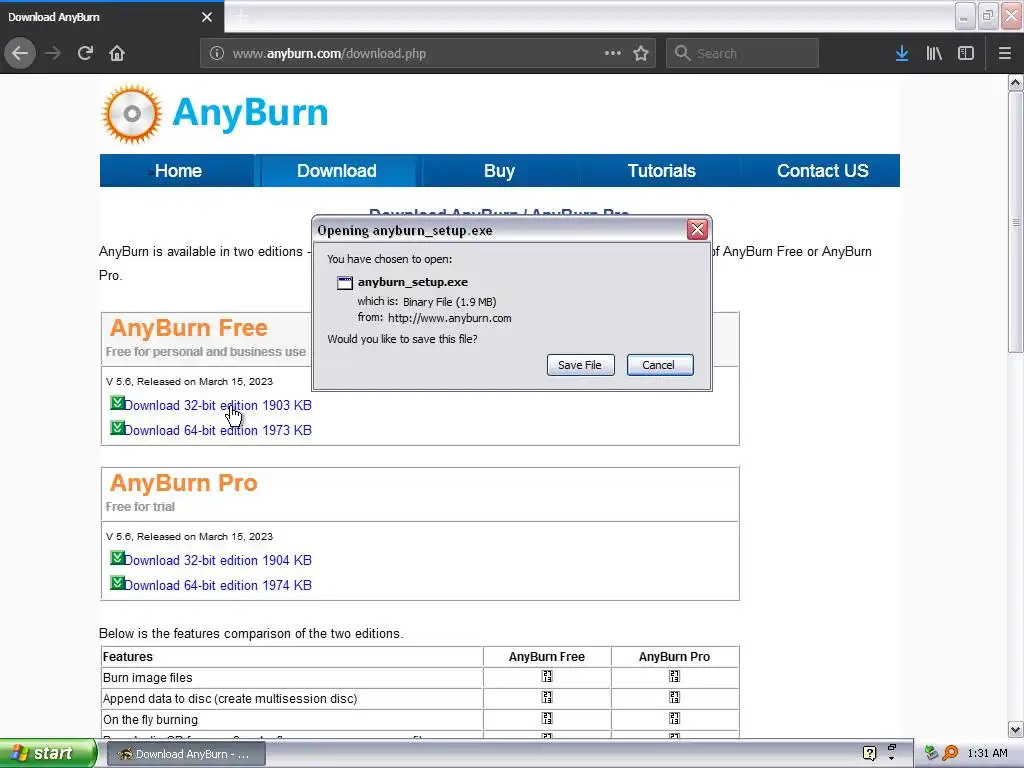Click the green tray icon next to clock
This screenshot has height=768, width=1024.
coord(931,753)
